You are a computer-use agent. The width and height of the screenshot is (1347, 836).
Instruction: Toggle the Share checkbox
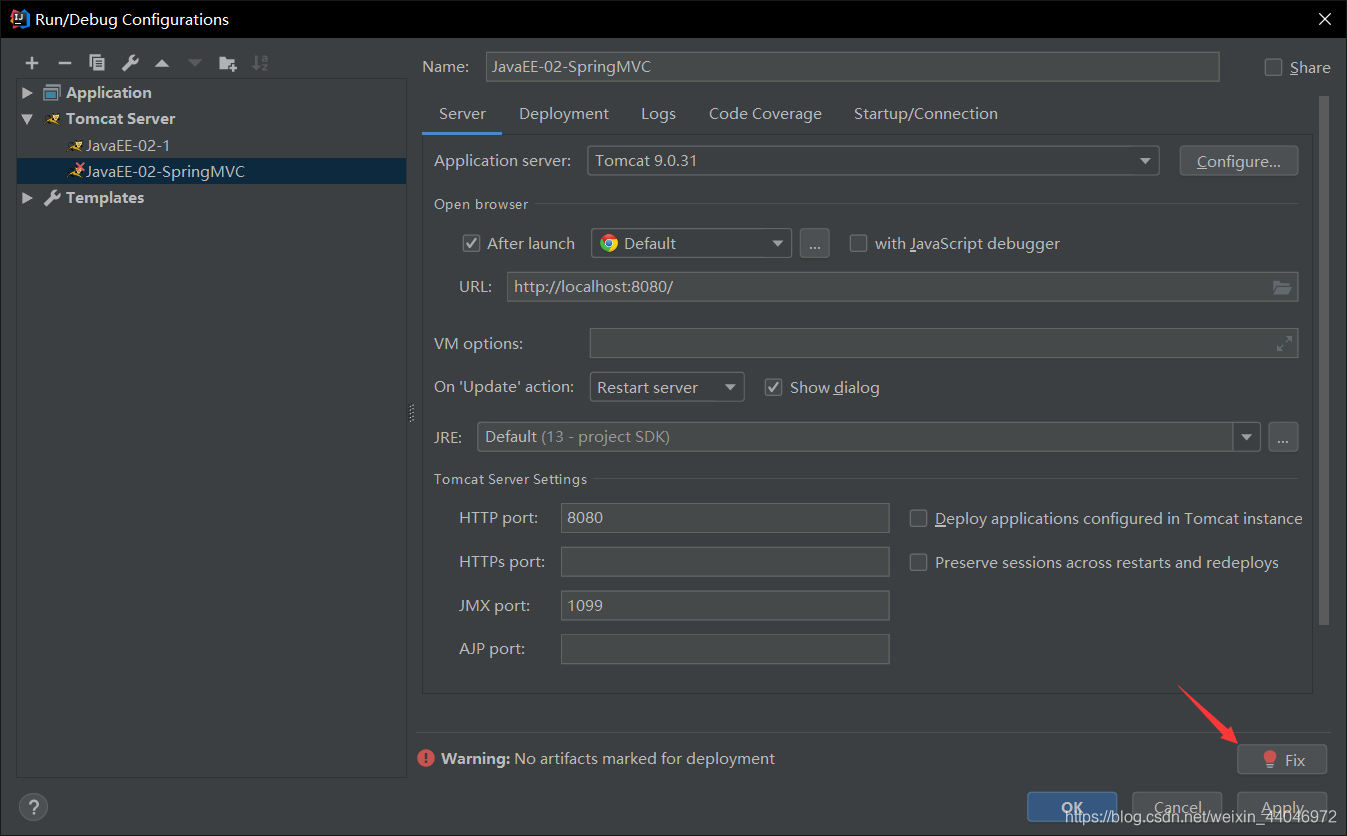(x=1273, y=67)
